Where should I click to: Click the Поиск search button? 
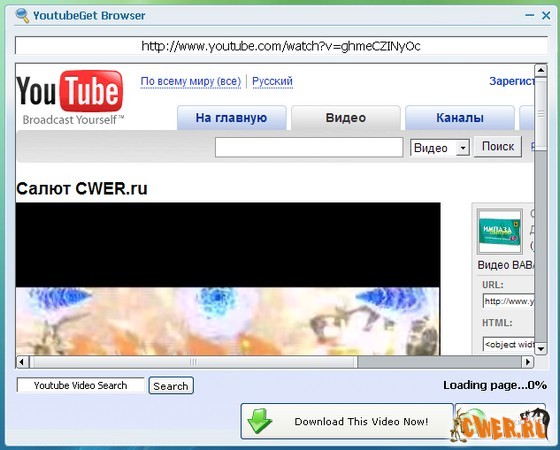coord(498,146)
